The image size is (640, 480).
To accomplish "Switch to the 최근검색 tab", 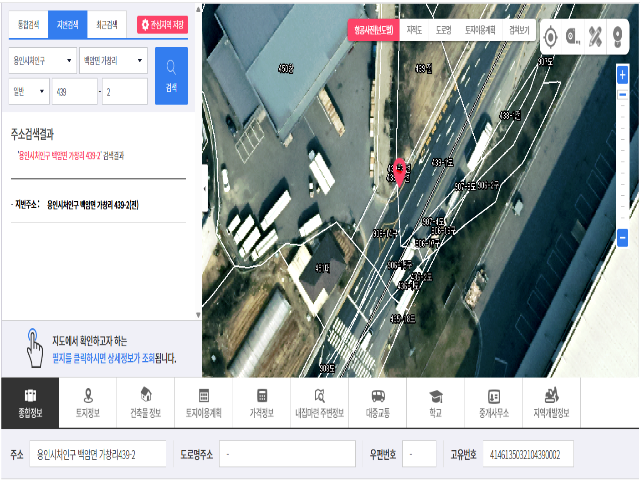I will [x=106, y=22].
